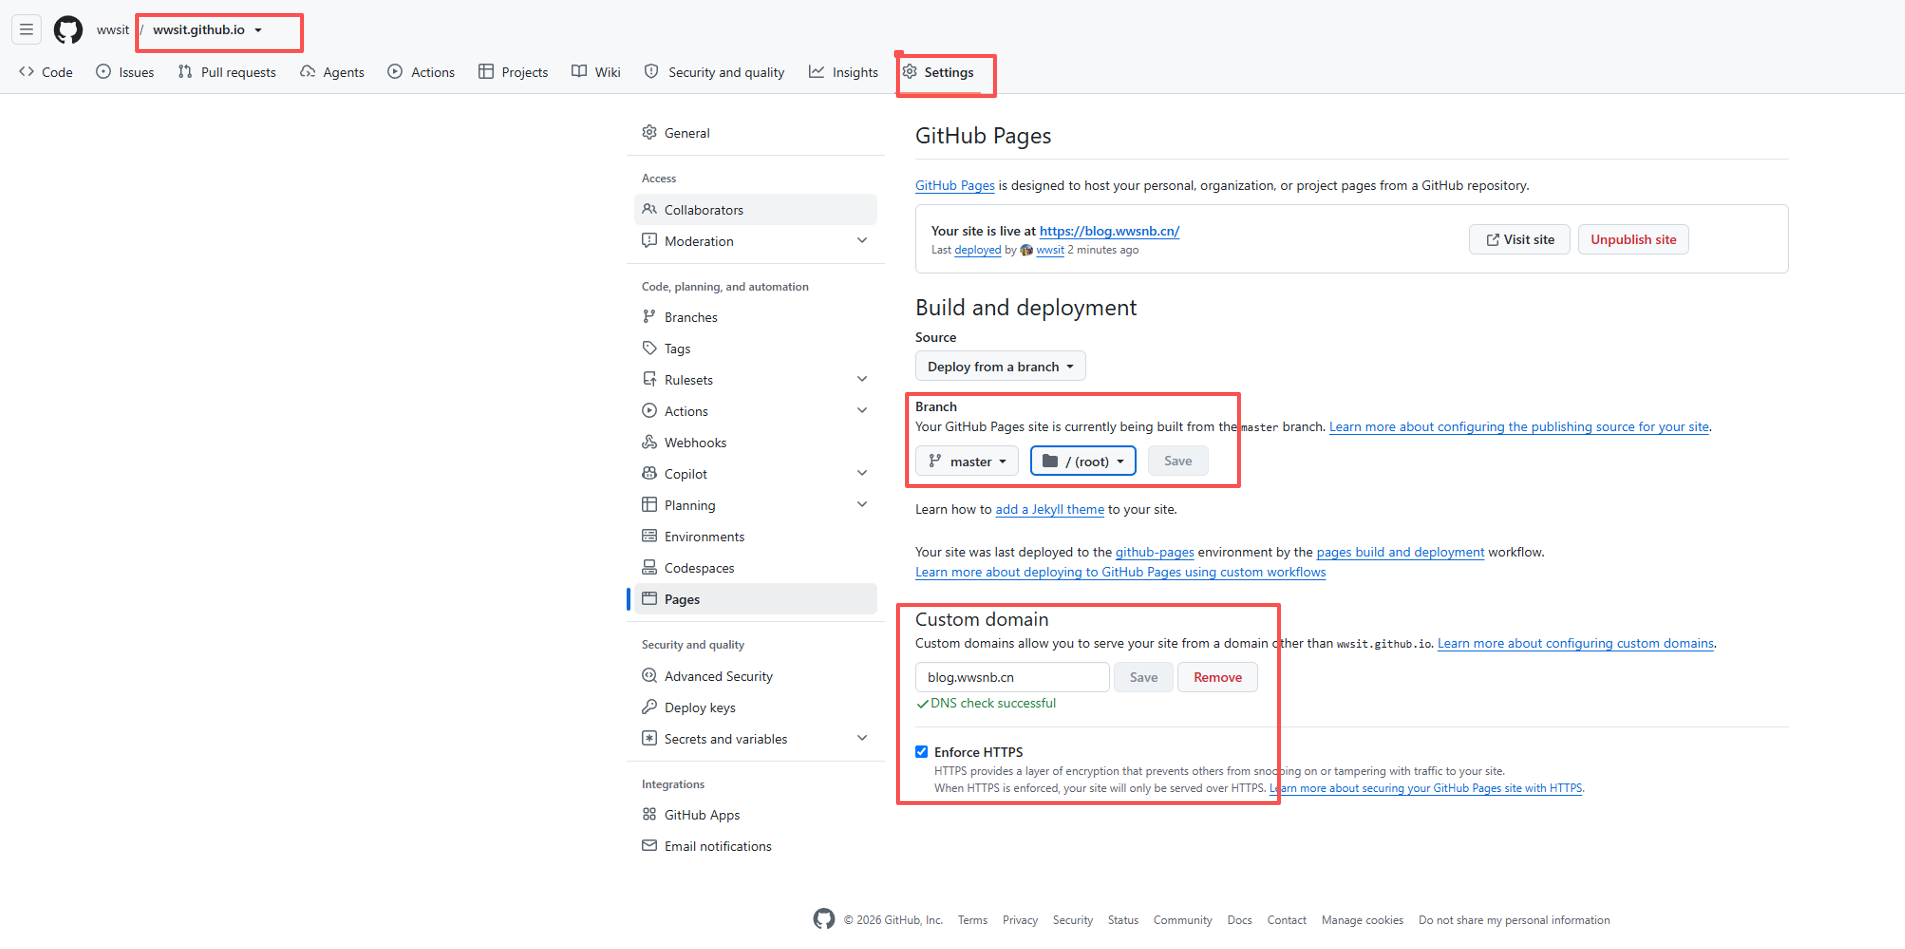The width and height of the screenshot is (1905, 949).
Task: Click the Pages browser icon
Action: tap(650, 598)
